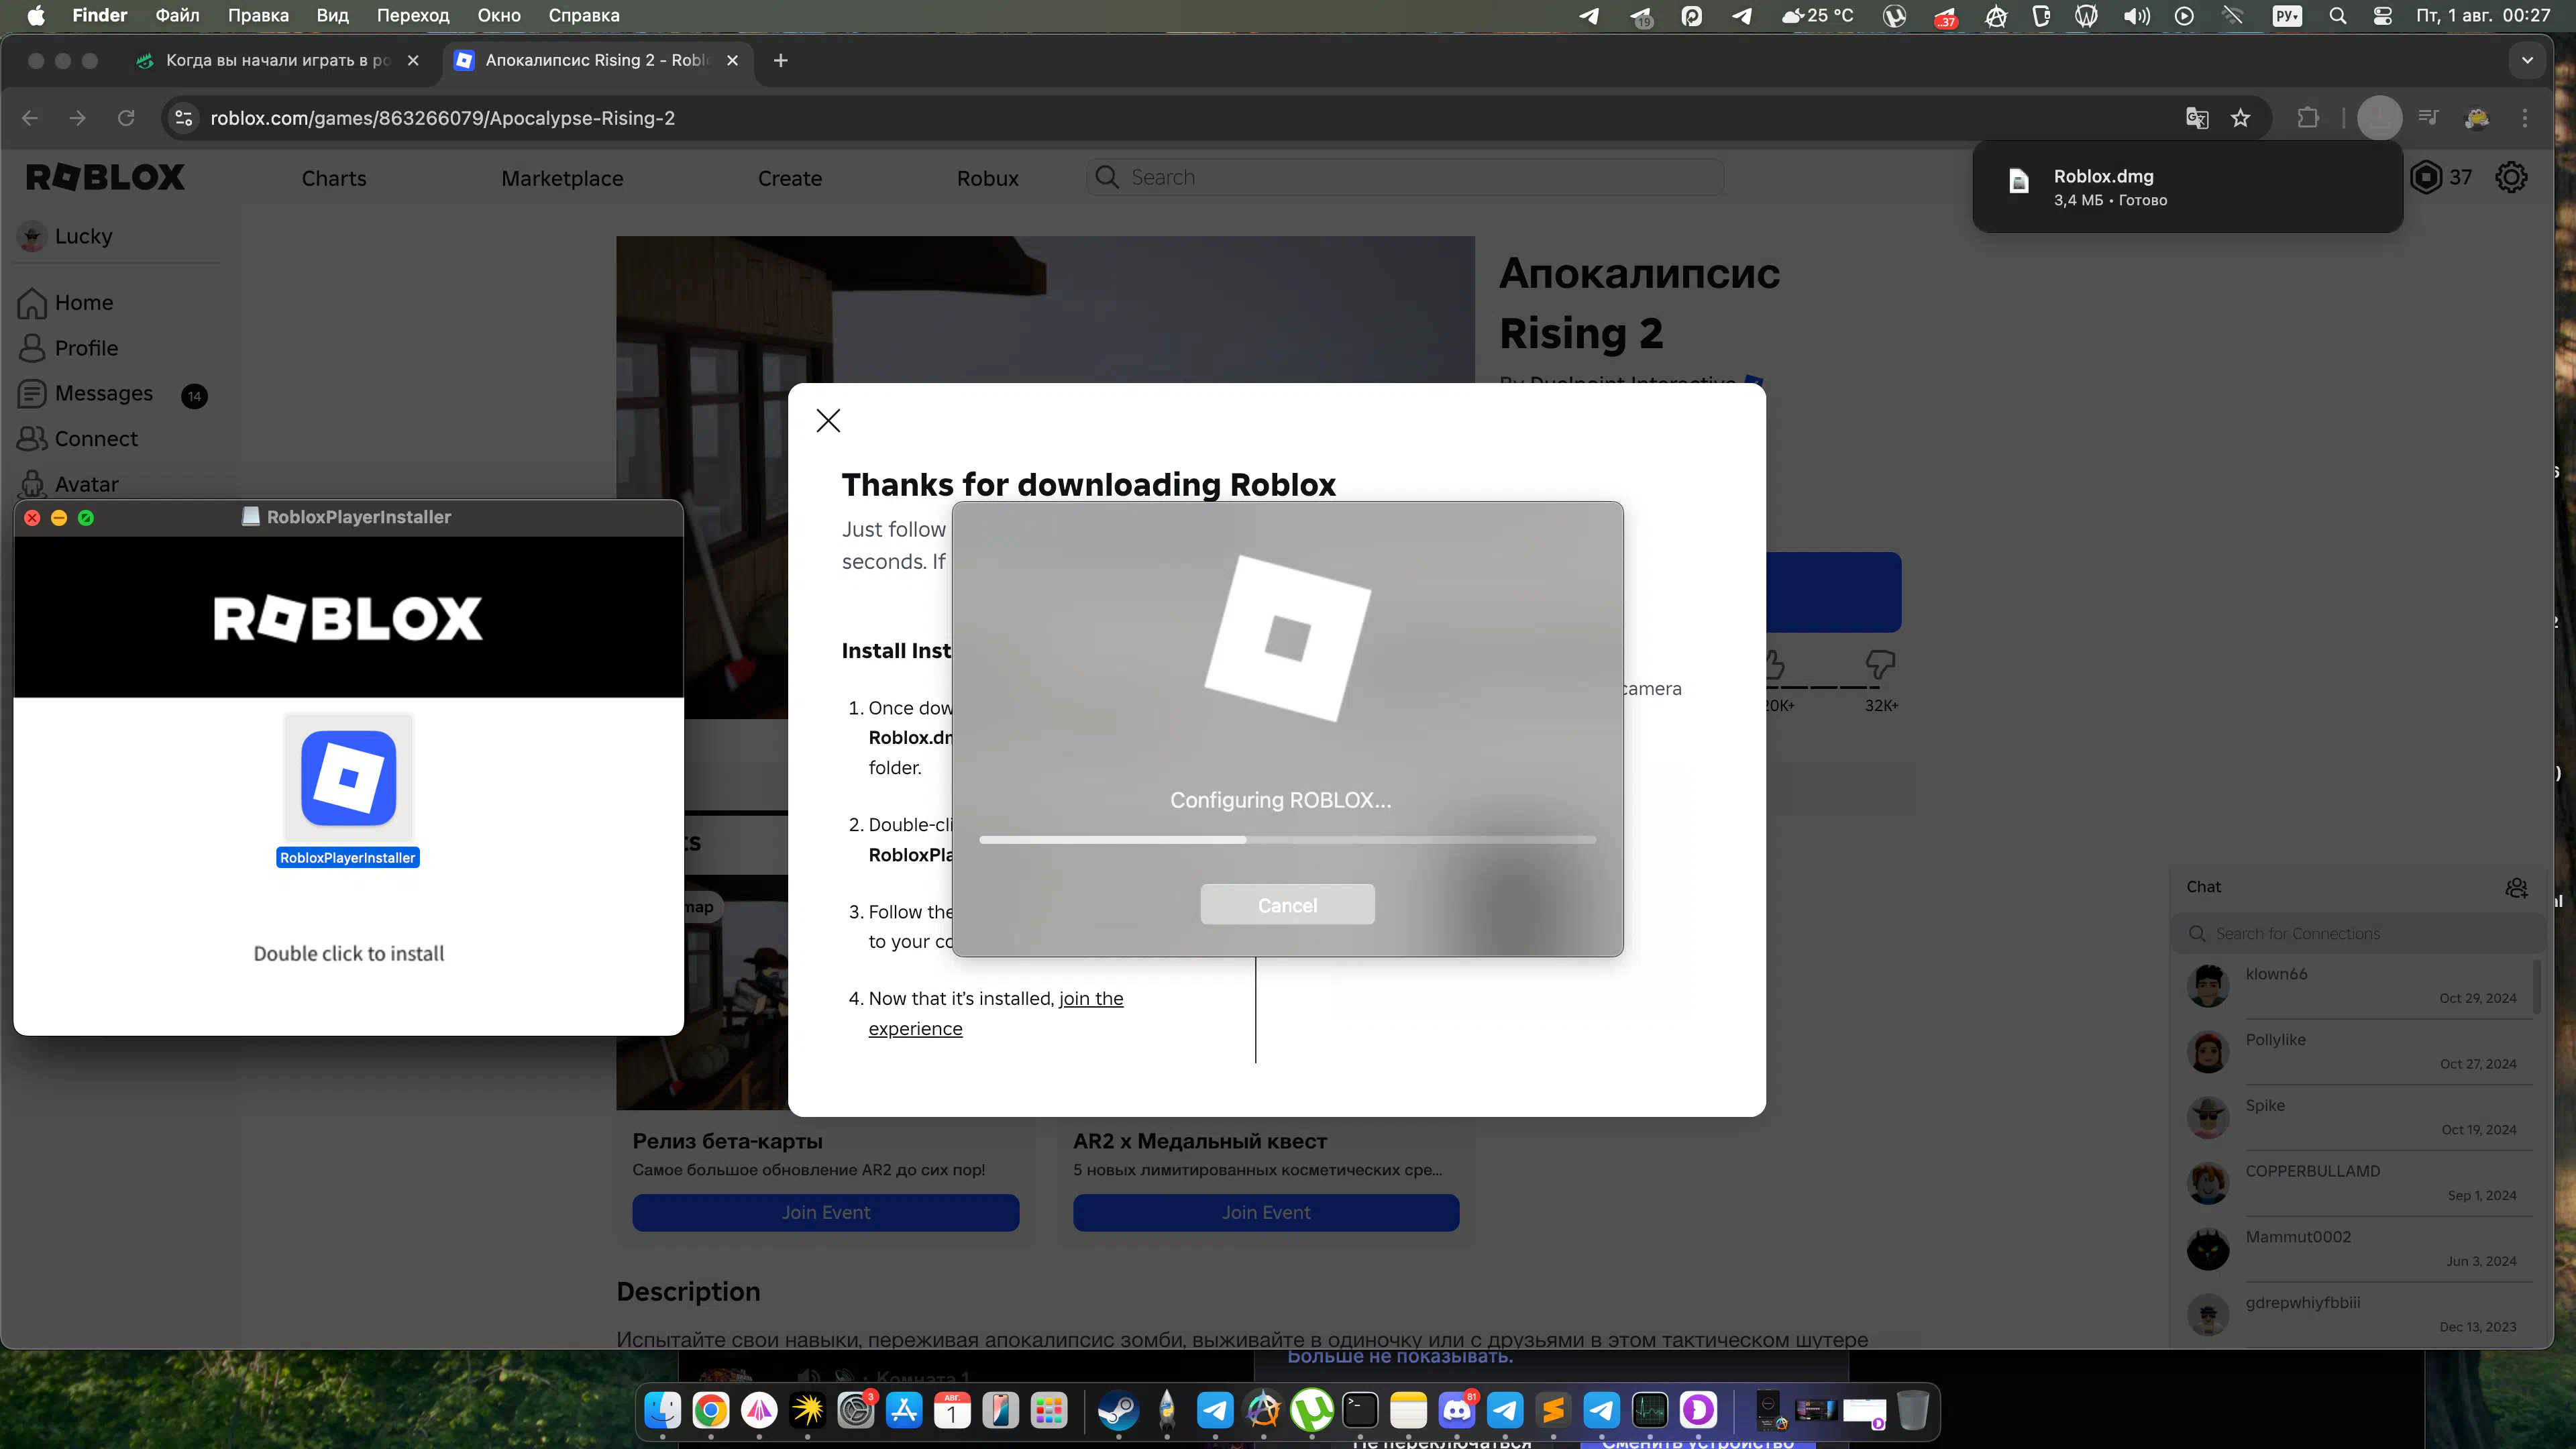Reload the Roblox page

(126, 118)
